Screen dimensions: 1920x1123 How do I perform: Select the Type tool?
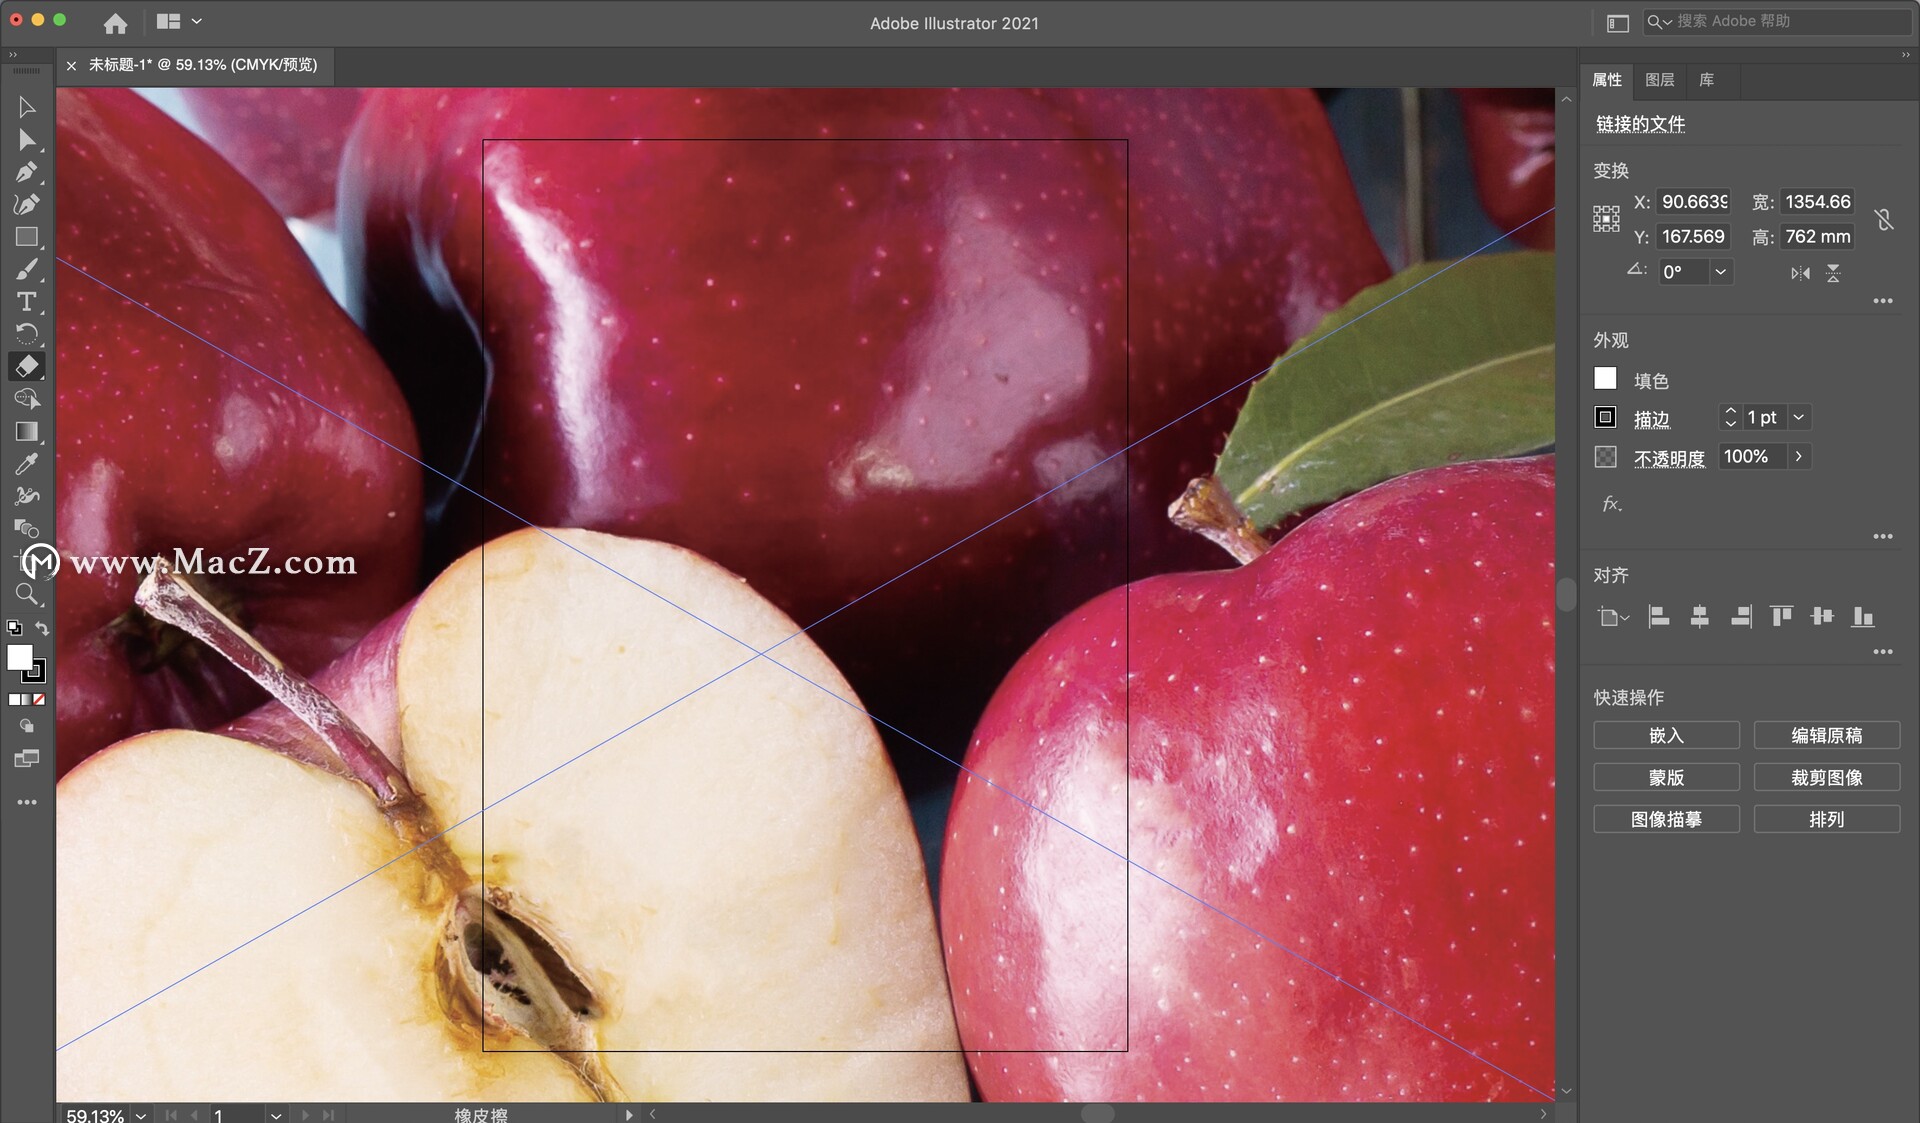27,301
